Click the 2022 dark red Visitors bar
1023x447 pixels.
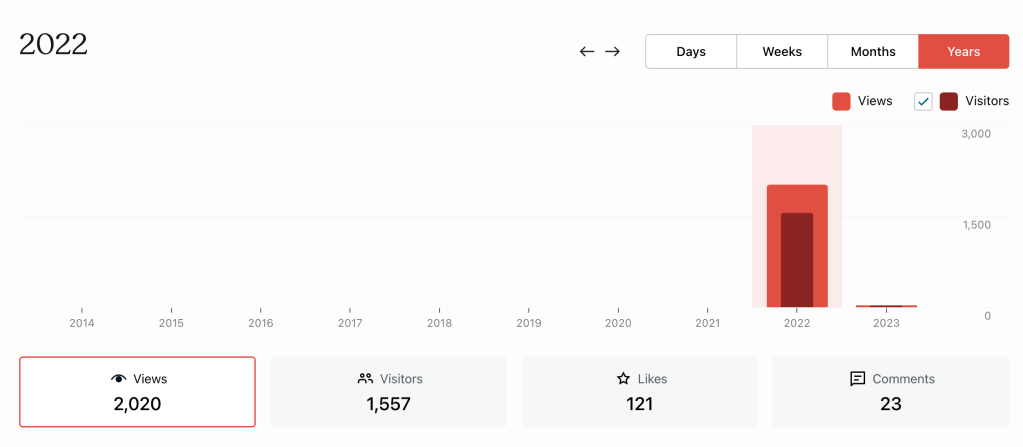[x=797, y=260]
